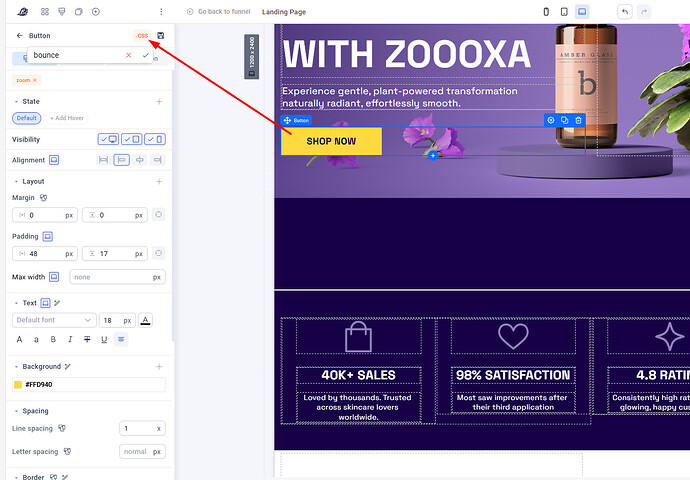Confirm the bounce class name with checkmark

[x=146, y=55]
